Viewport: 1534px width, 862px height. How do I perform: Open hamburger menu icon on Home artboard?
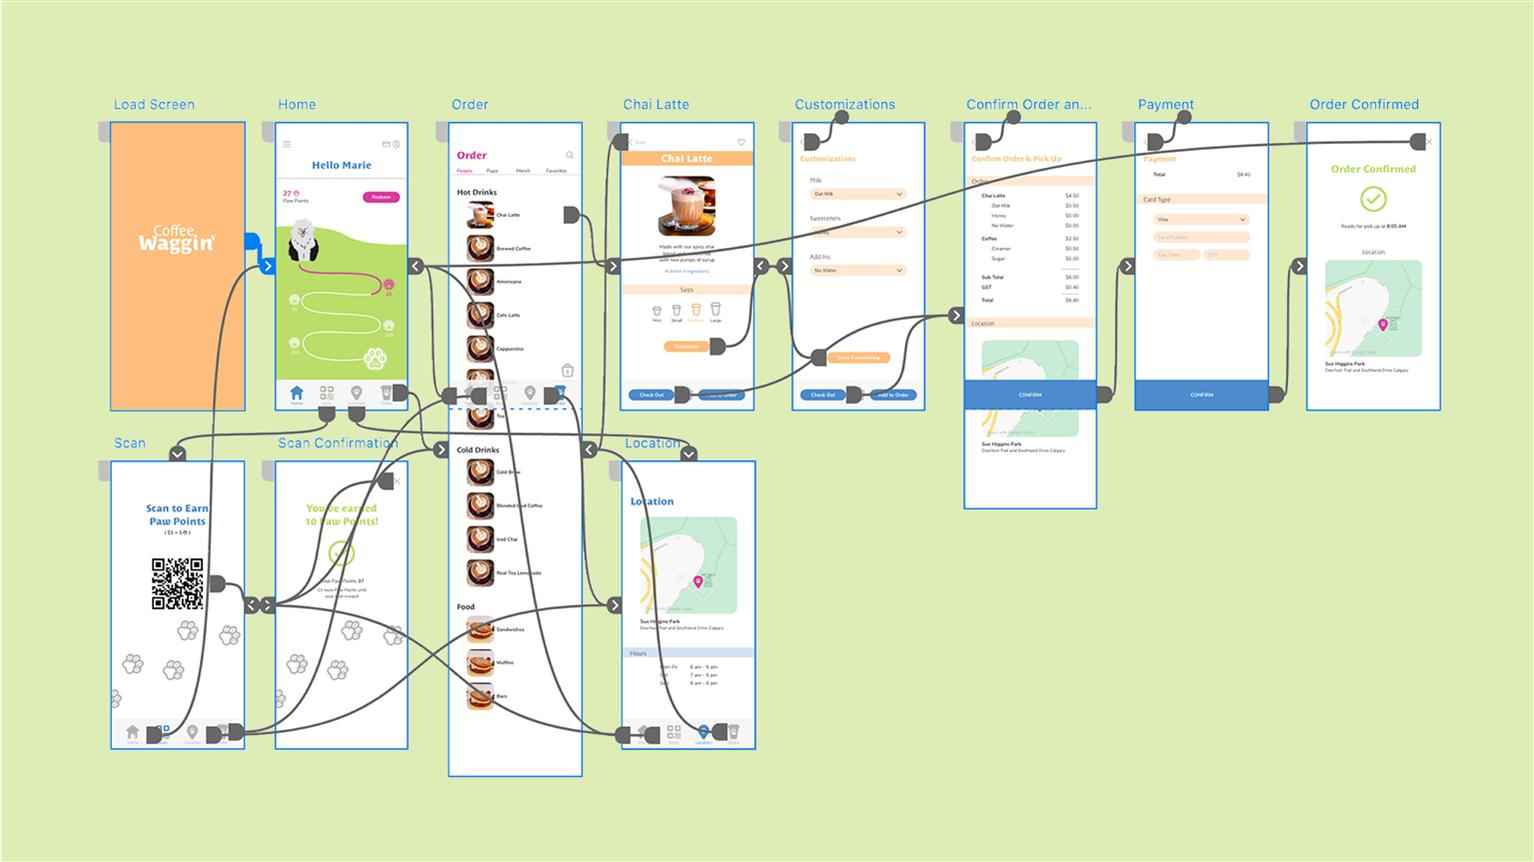pos(287,144)
